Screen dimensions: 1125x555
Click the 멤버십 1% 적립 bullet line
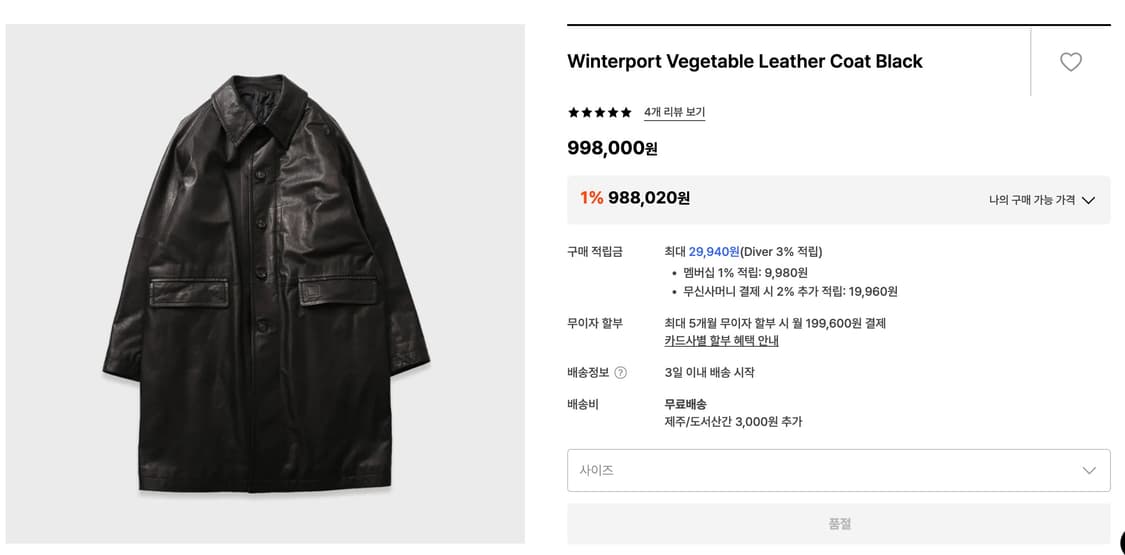pos(745,273)
